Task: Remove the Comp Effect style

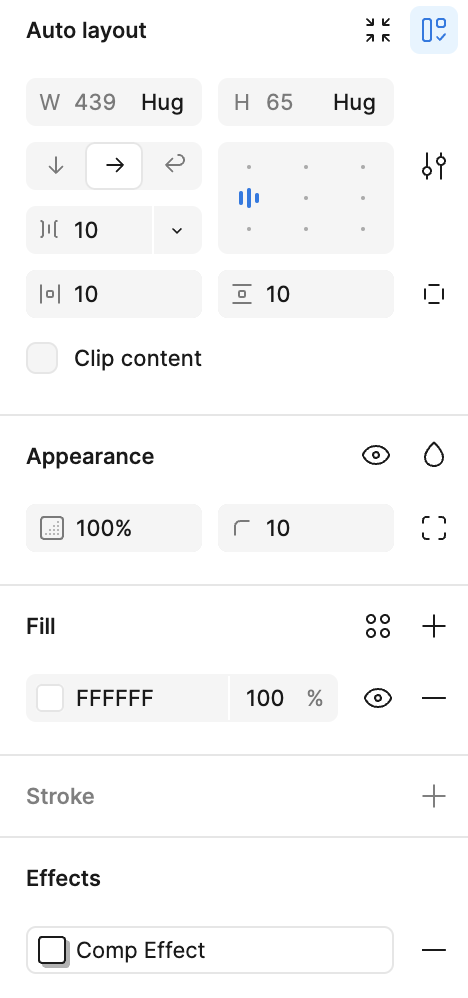Action: point(434,950)
